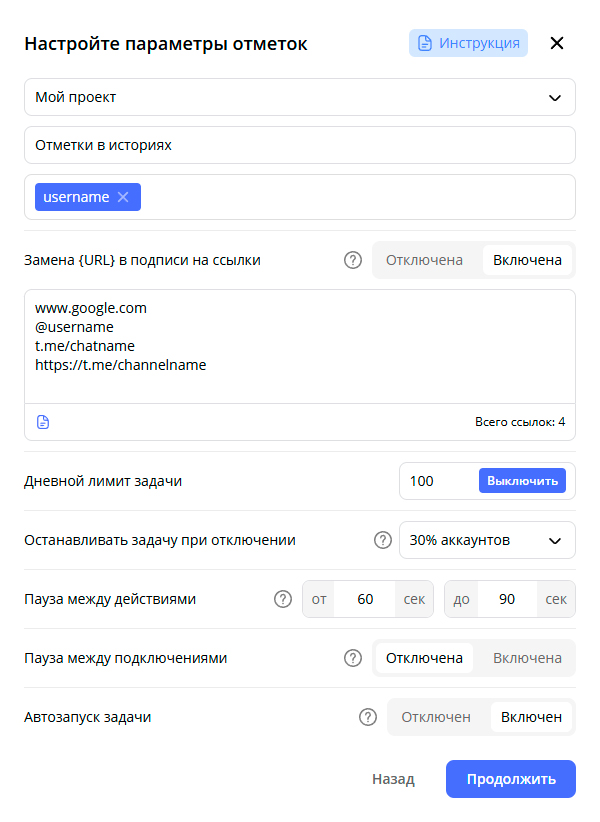
Task: Expand the Мой проект project dropdown
Action: click(x=300, y=97)
